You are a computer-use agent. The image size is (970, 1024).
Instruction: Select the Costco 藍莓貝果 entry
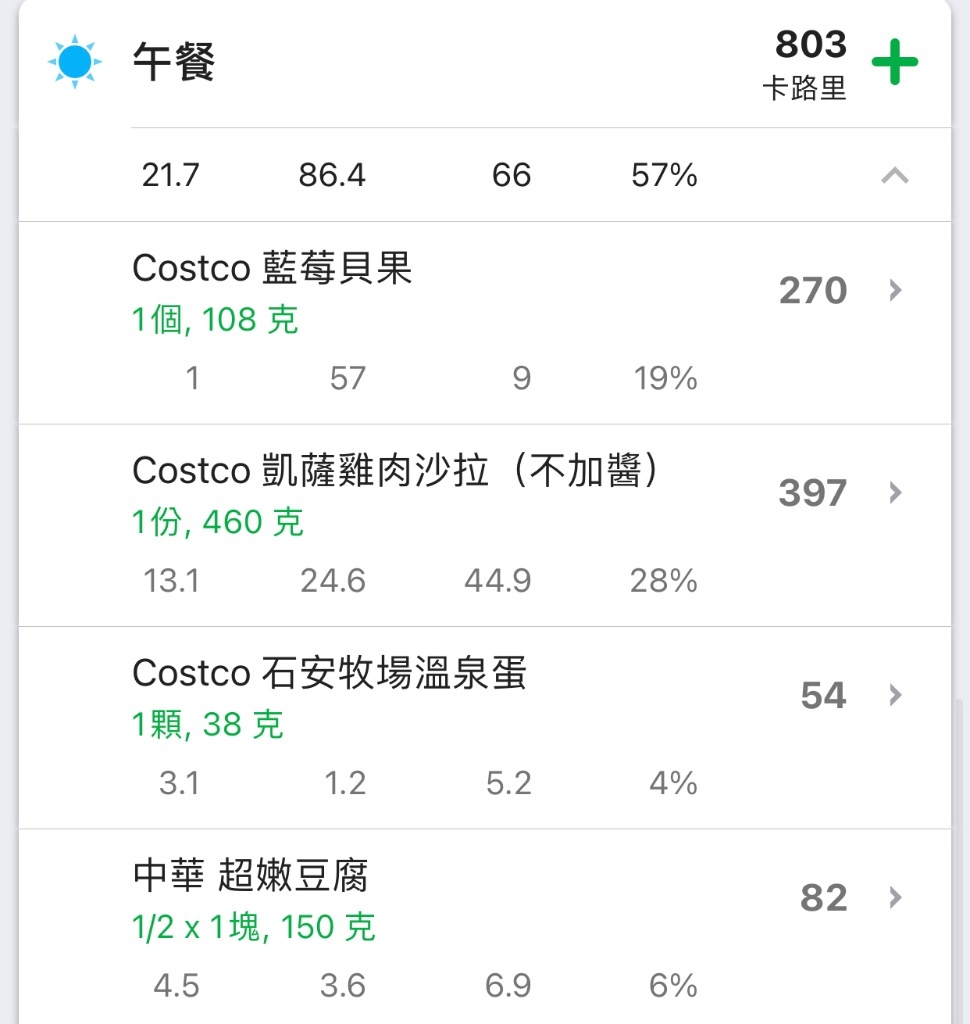click(485, 323)
